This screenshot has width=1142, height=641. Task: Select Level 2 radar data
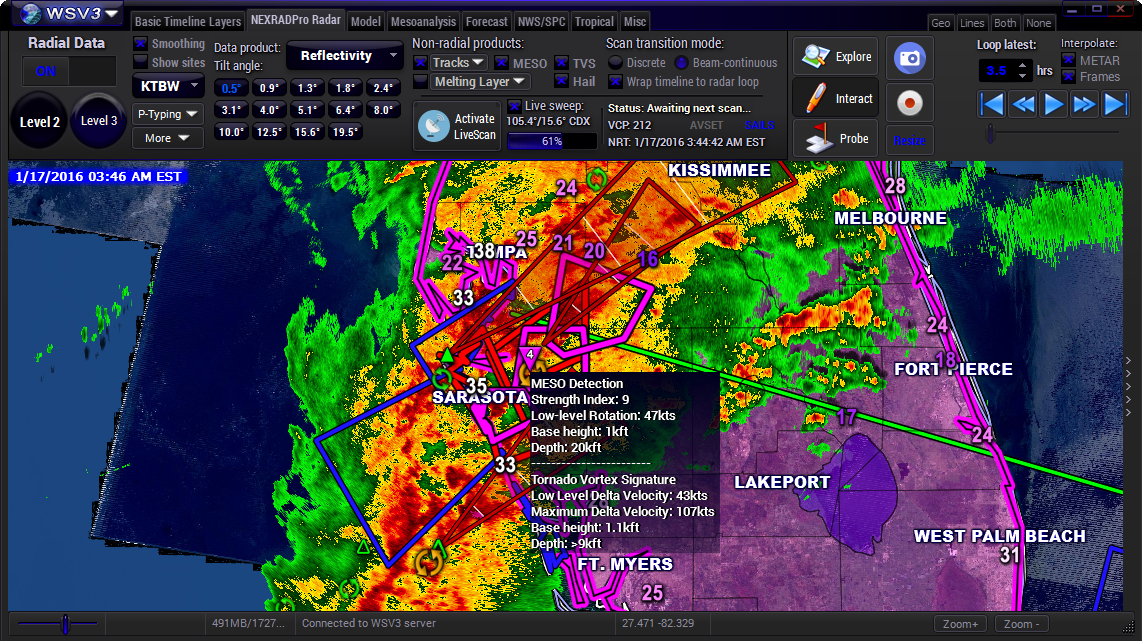click(39, 122)
